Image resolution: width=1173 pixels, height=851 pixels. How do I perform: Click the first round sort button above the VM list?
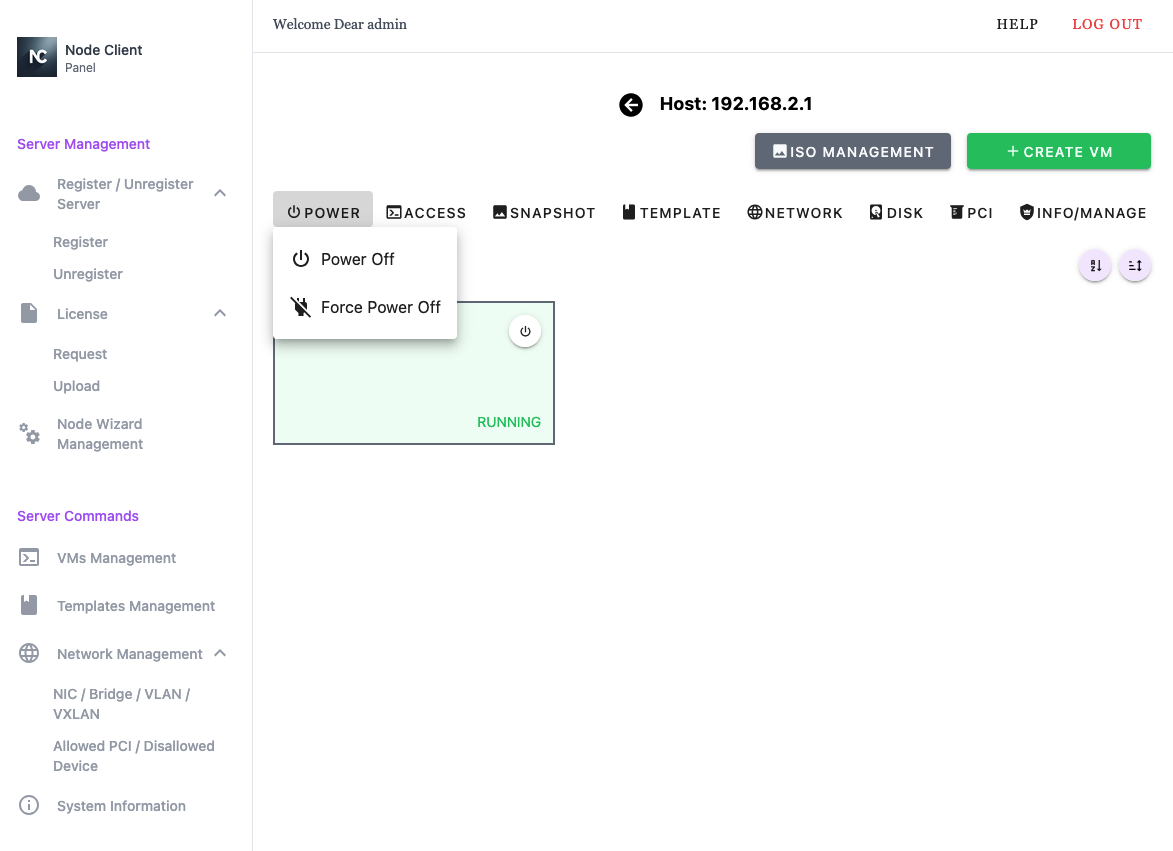1095,266
